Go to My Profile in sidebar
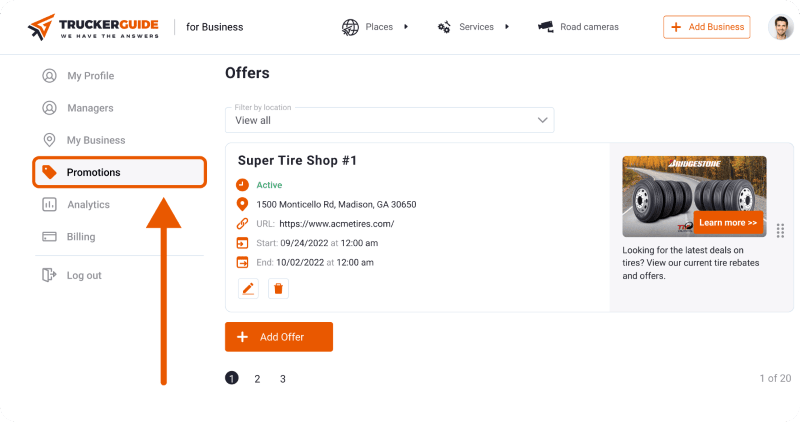The height and width of the screenshot is (422, 800). pos(90,76)
